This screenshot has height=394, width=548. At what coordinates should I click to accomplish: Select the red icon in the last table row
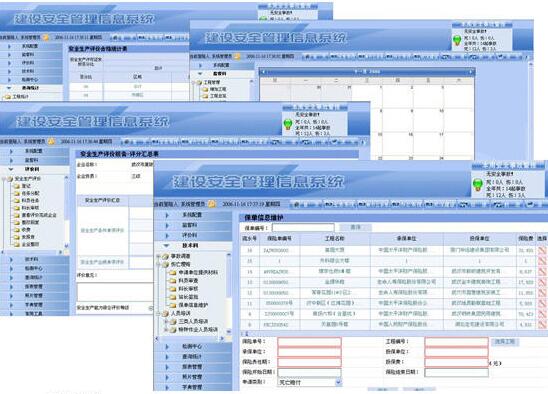click(x=542, y=324)
